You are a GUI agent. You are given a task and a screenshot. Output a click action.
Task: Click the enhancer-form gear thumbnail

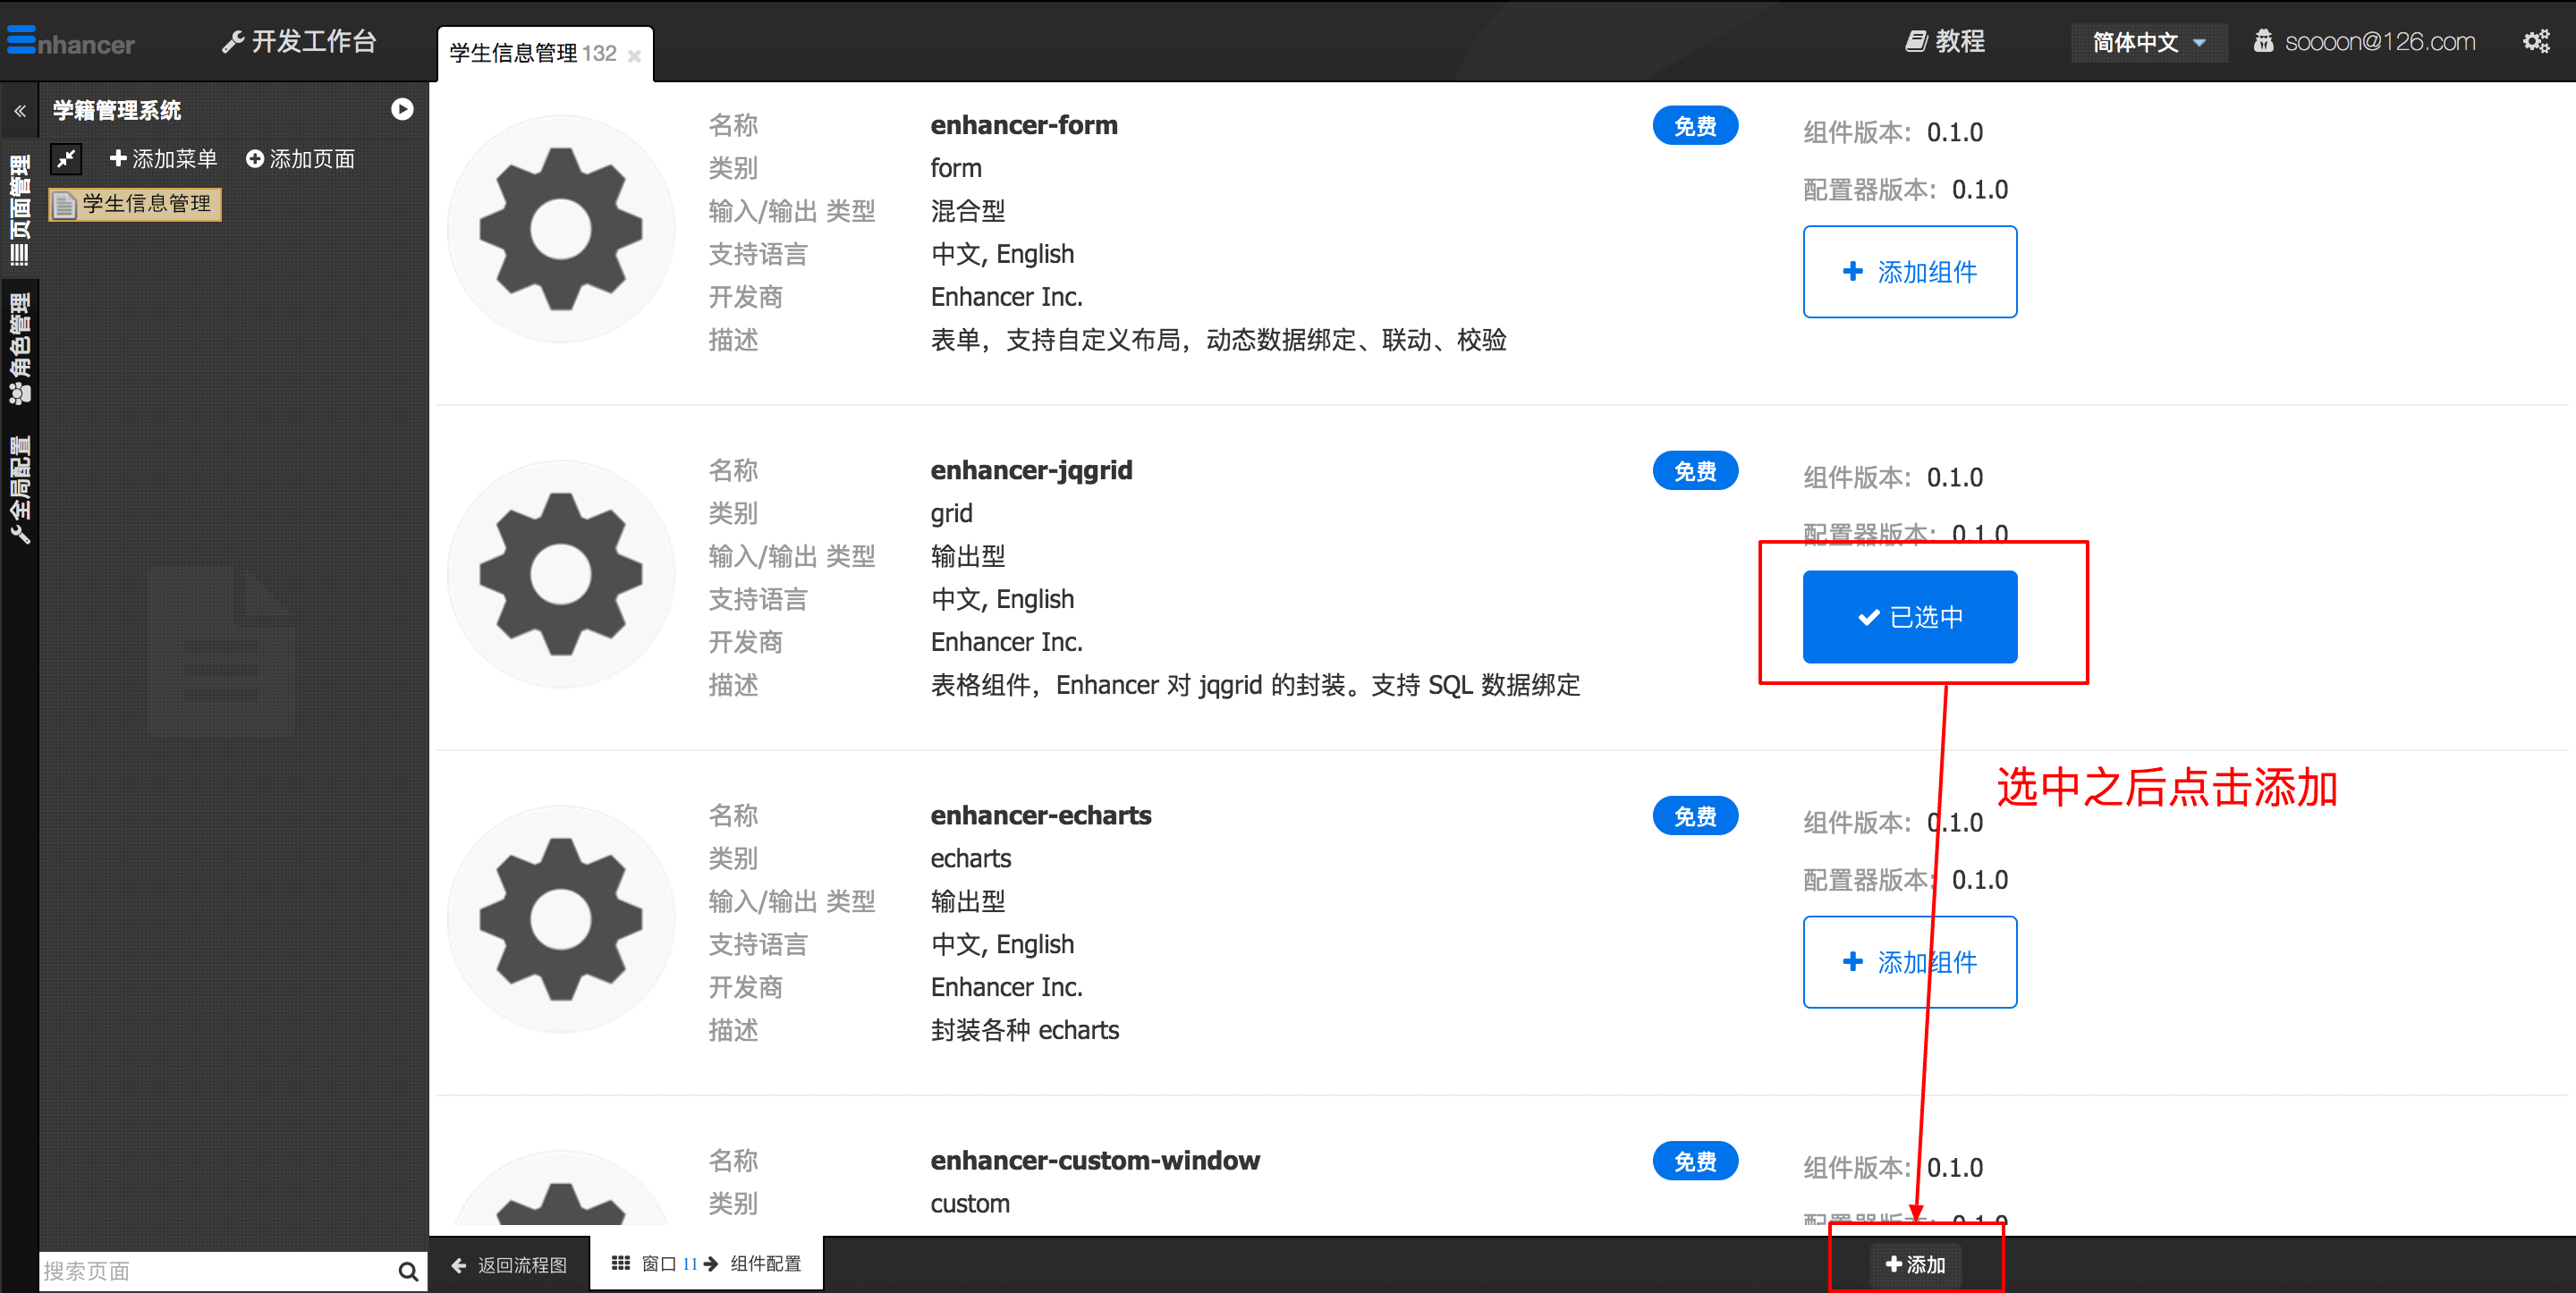tap(561, 230)
